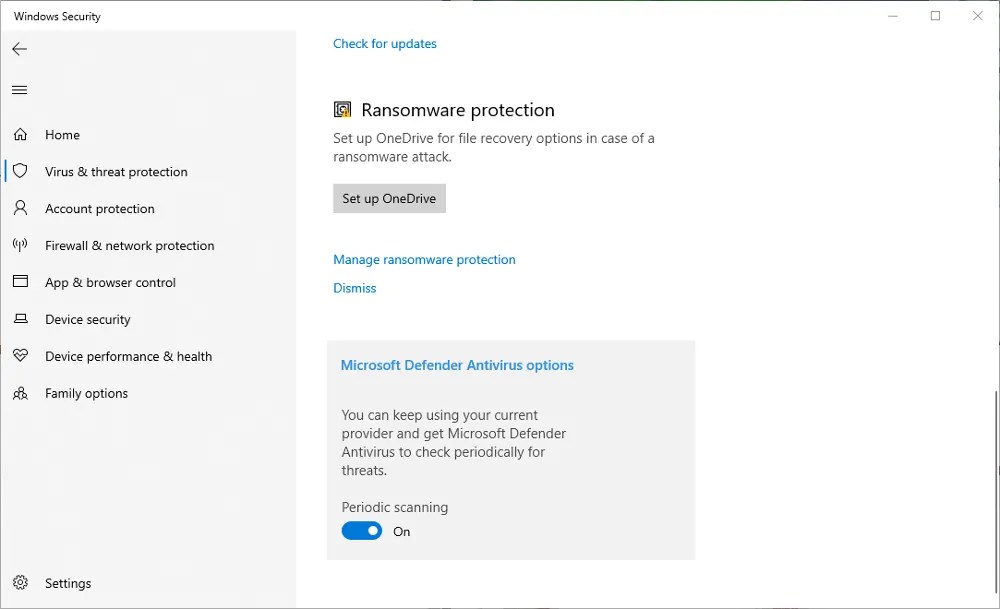Dismiss the ransomware protection notice
1000x609 pixels.
[354, 288]
